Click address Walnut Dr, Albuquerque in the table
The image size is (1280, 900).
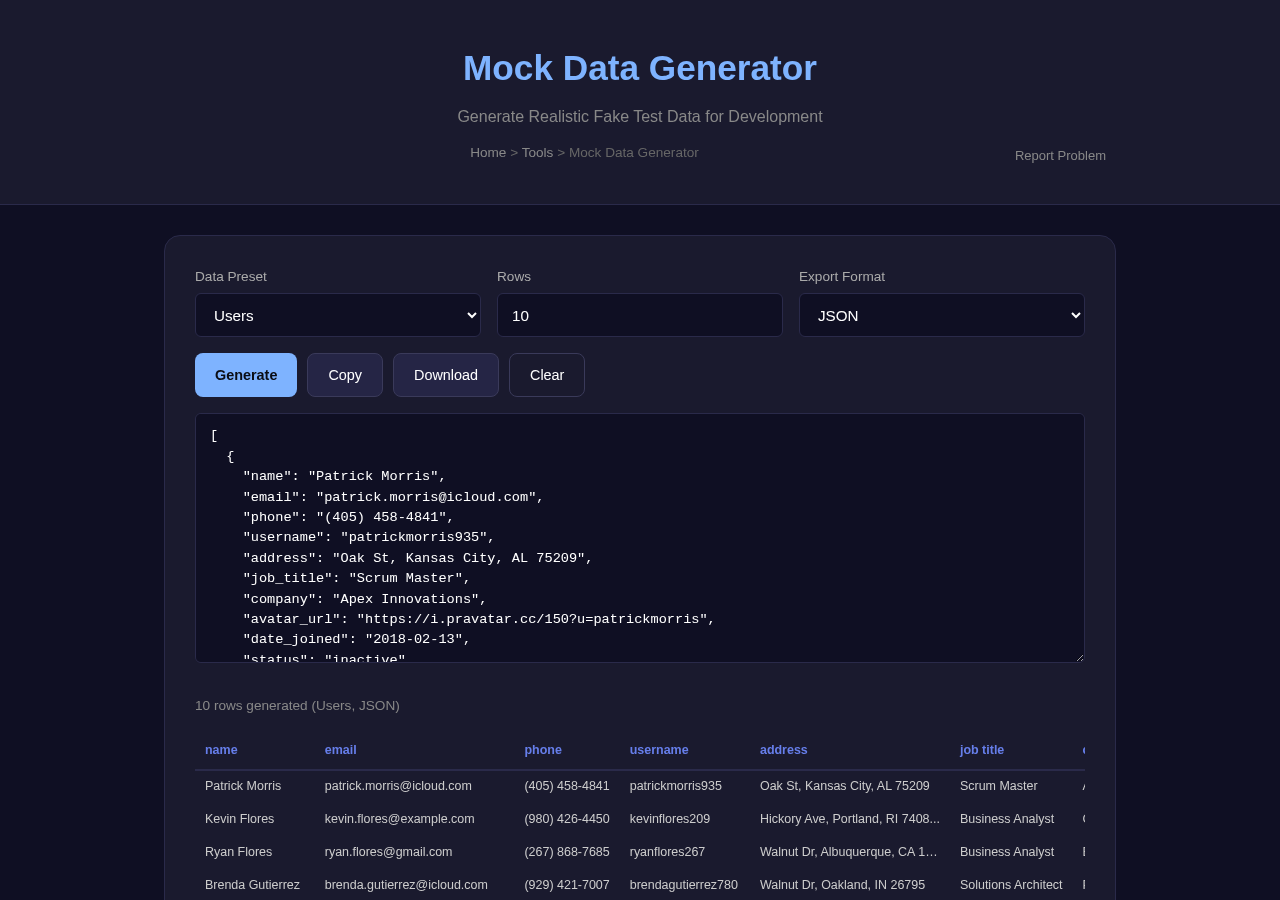pos(850,852)
